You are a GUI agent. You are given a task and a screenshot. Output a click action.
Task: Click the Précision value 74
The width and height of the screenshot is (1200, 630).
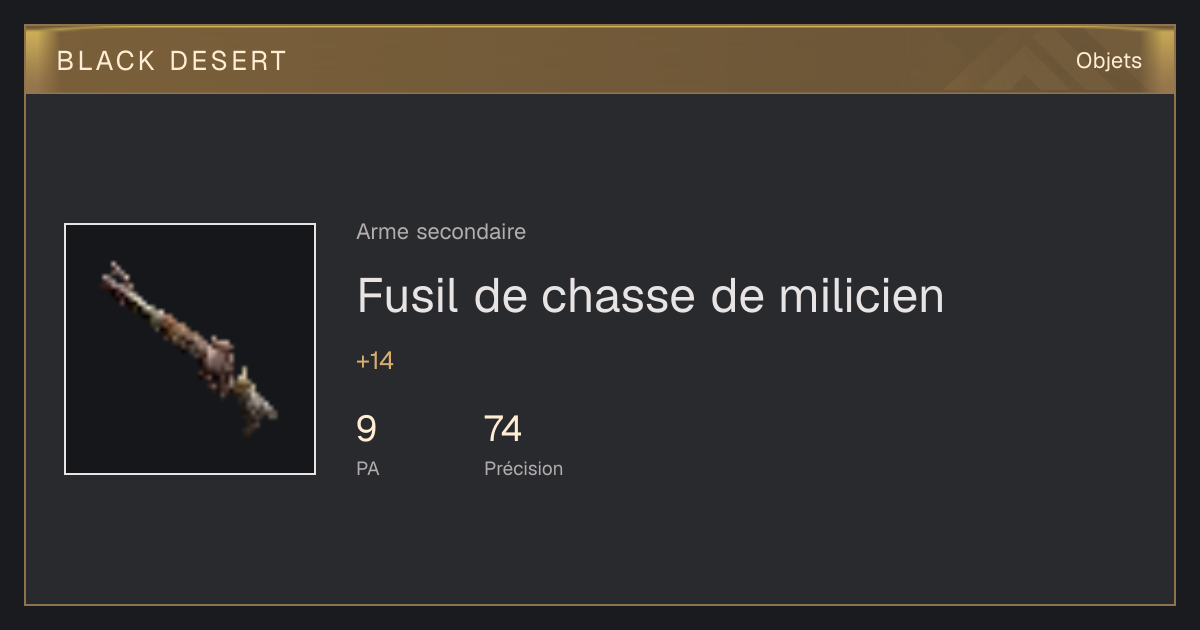(x=503, y=429)
